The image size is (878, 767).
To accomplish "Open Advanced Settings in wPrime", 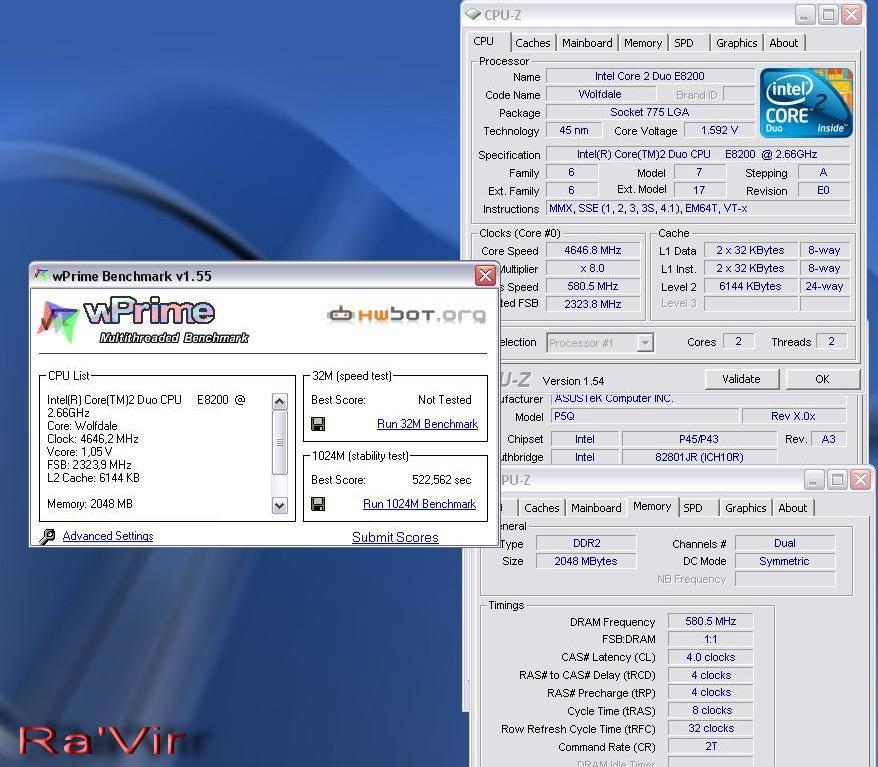I will [x=108, y=536].
